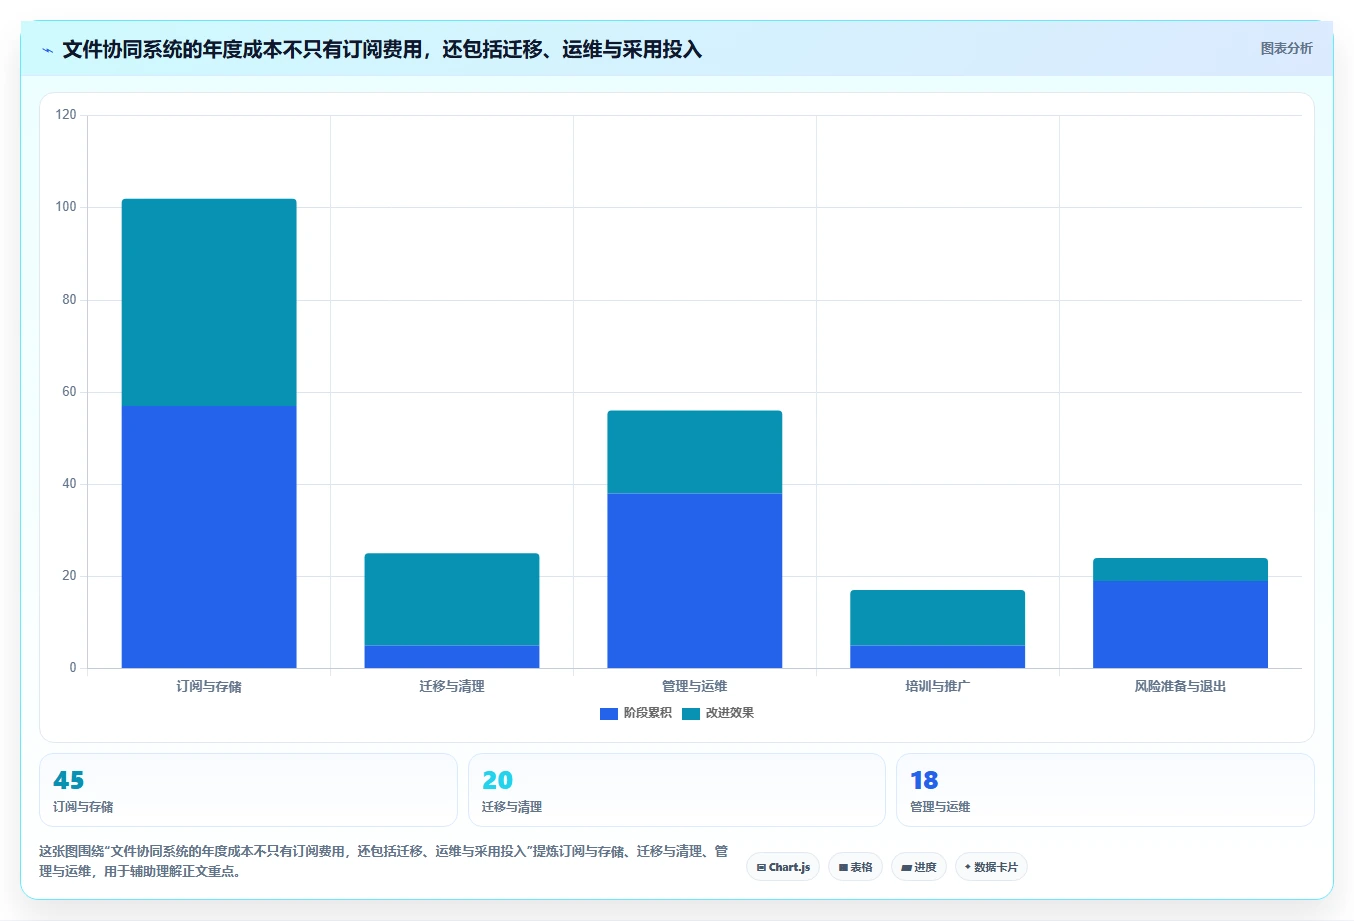Click the y-axis value 80
The width and height of the screenshot is (1354, 921).
point(69,299)
